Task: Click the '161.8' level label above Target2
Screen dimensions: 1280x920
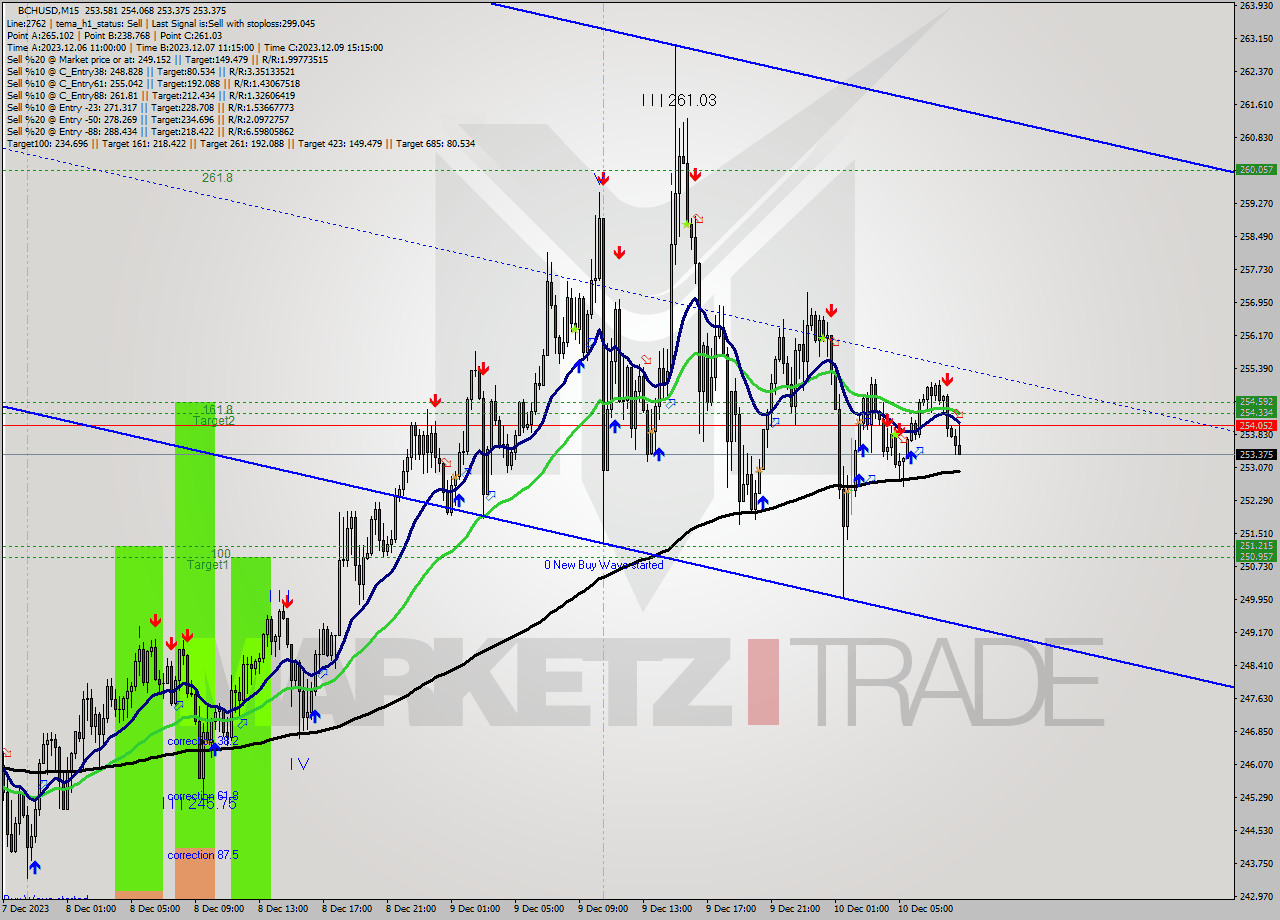Action: [217, 410]
